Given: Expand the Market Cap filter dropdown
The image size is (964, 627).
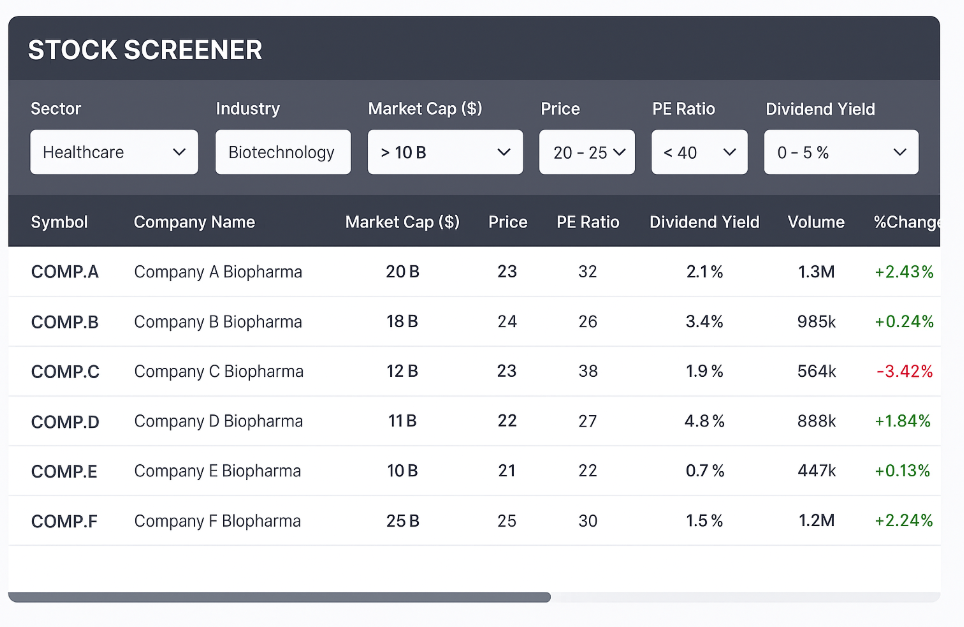Looking at the screenshot, I should (445, 152).
